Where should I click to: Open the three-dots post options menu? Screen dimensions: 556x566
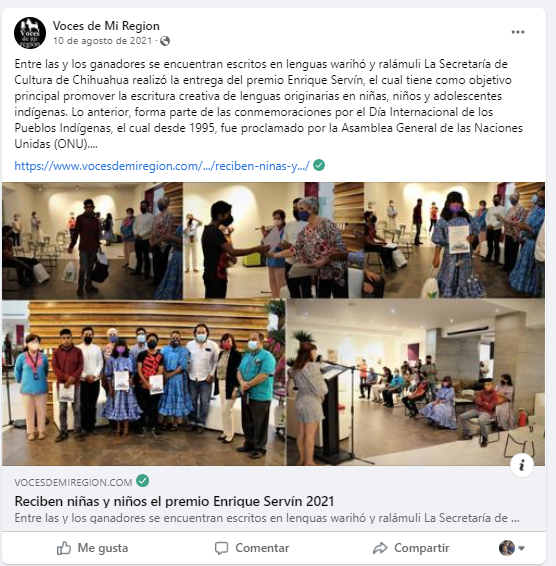(517, 32)
